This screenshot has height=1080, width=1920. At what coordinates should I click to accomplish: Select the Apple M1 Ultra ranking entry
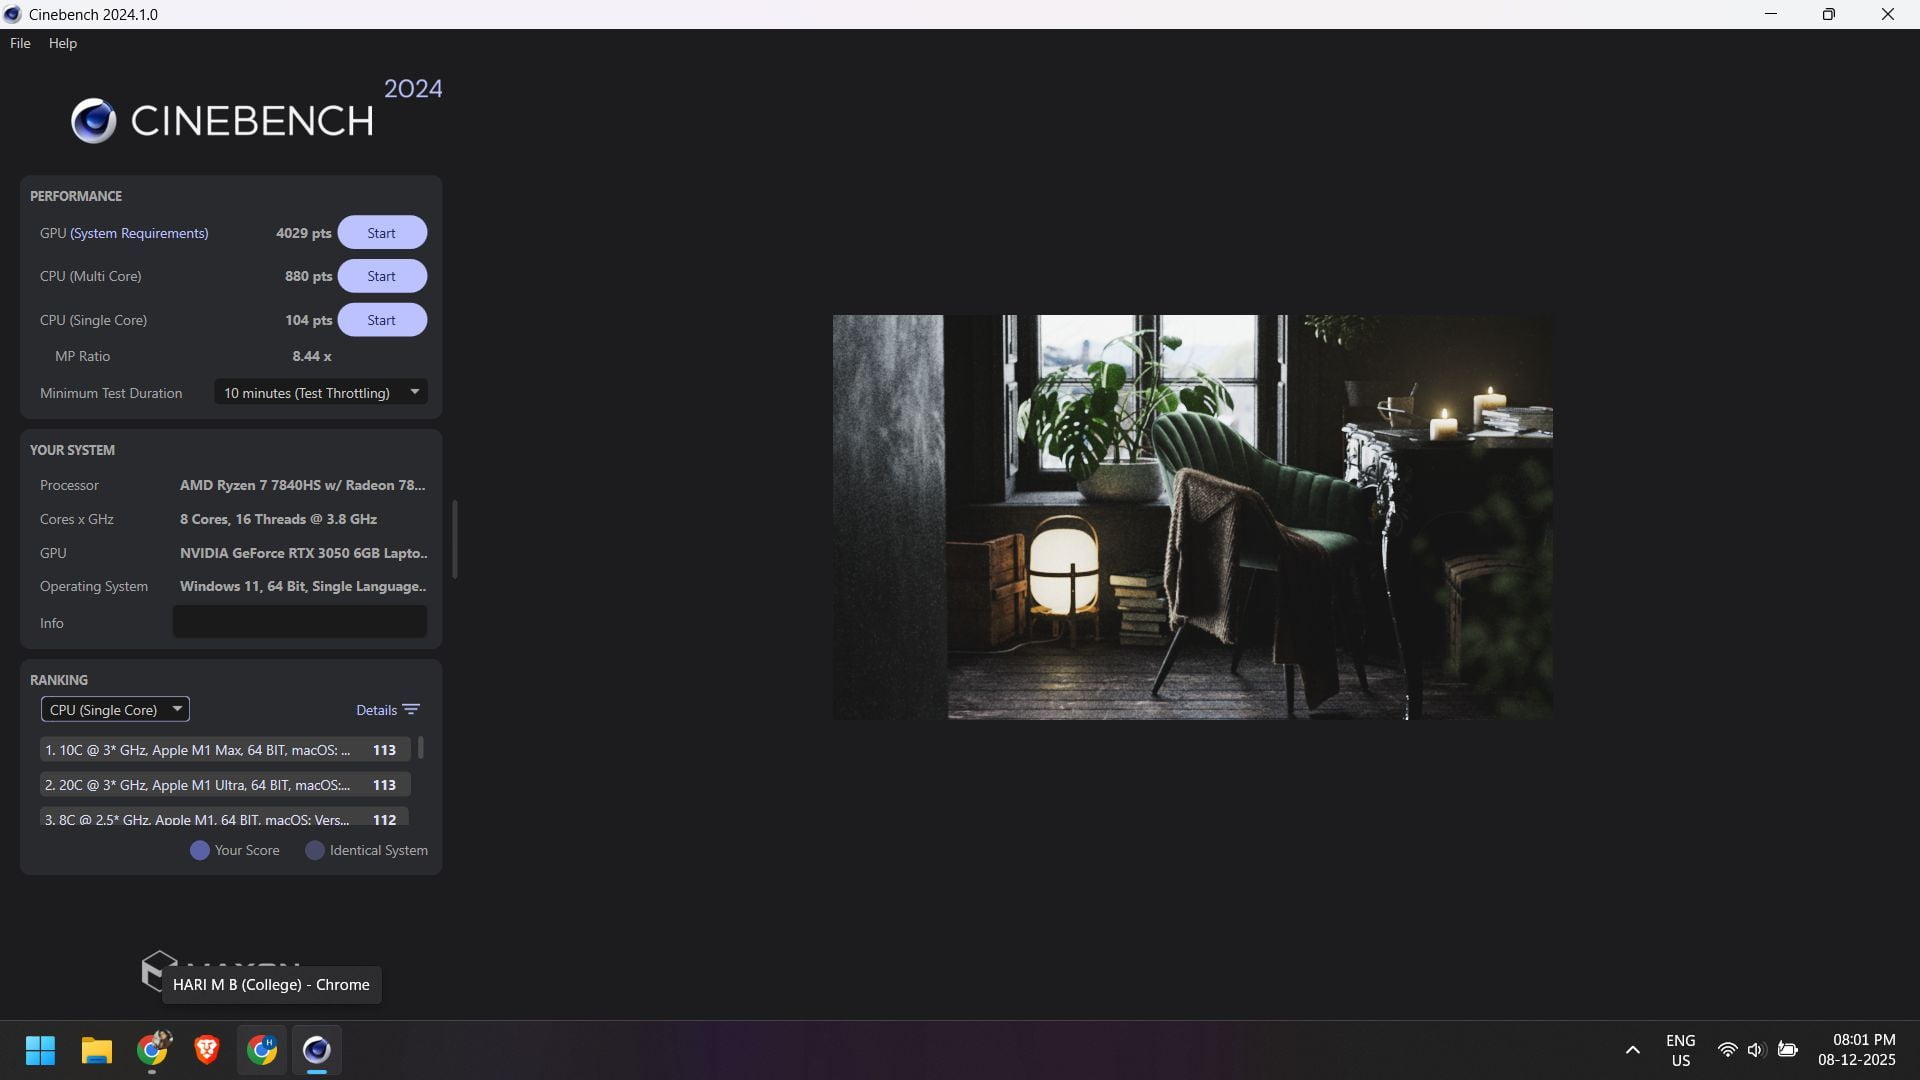pos(225,784)
